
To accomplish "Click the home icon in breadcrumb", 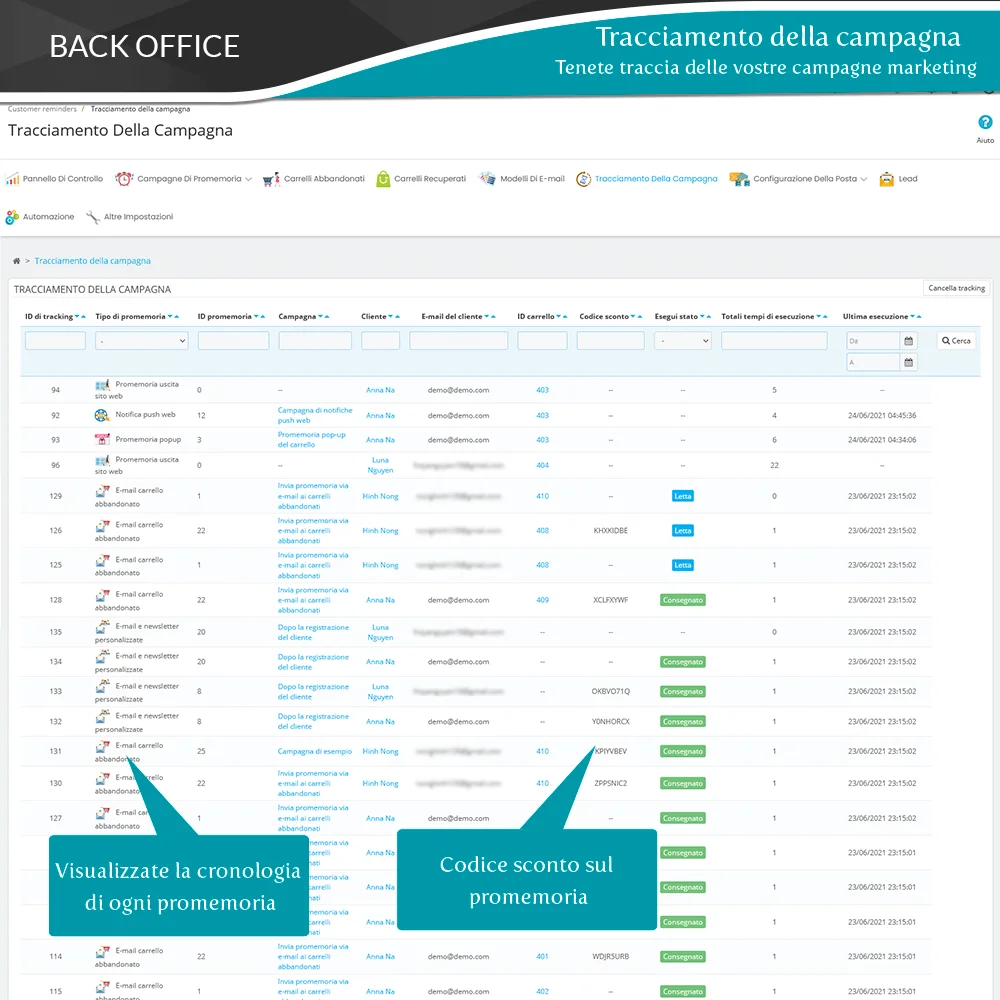I will (16, 261).
